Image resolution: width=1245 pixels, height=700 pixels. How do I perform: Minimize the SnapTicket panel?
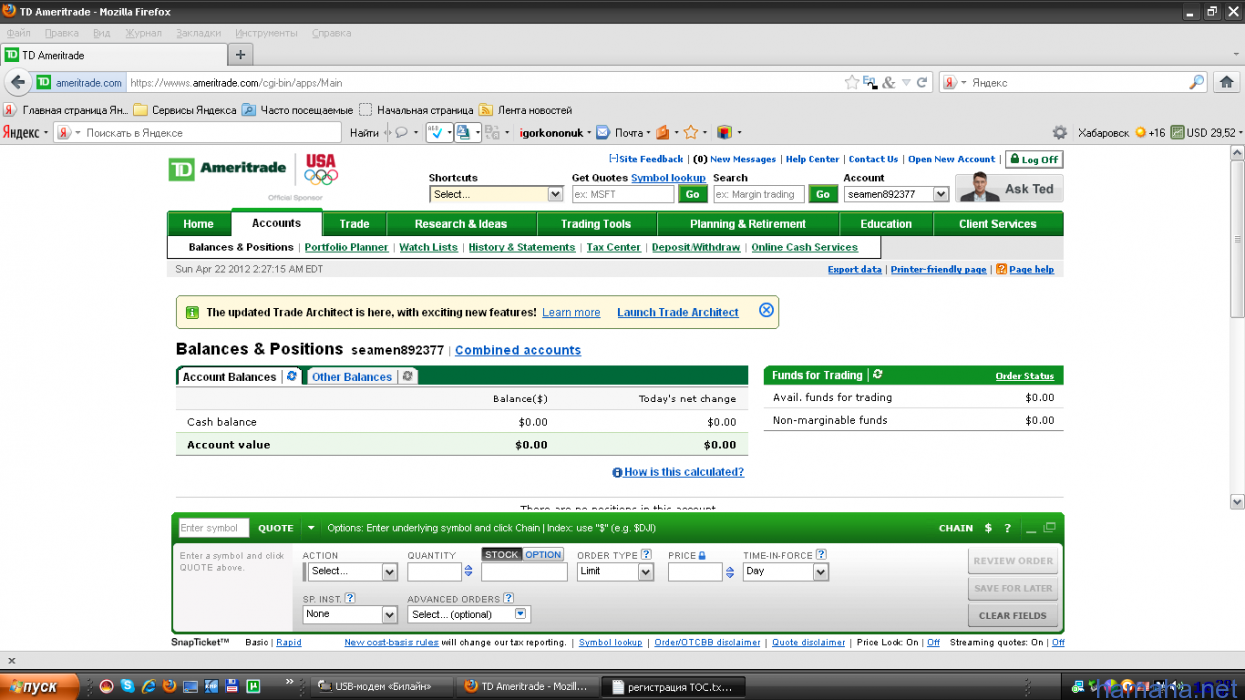pyautogui.click(x=1032, y=528)
